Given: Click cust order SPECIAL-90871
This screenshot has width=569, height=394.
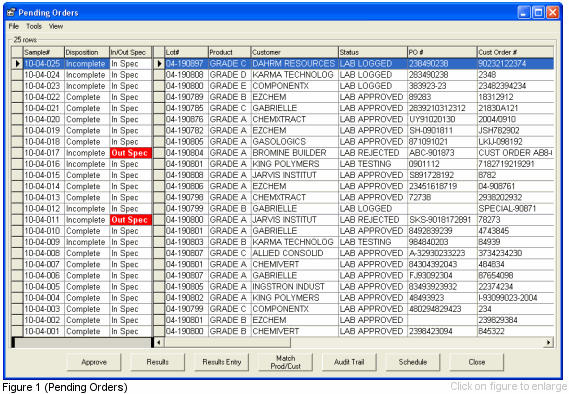Looking at the screenshot, I should (x=515, y=209).
